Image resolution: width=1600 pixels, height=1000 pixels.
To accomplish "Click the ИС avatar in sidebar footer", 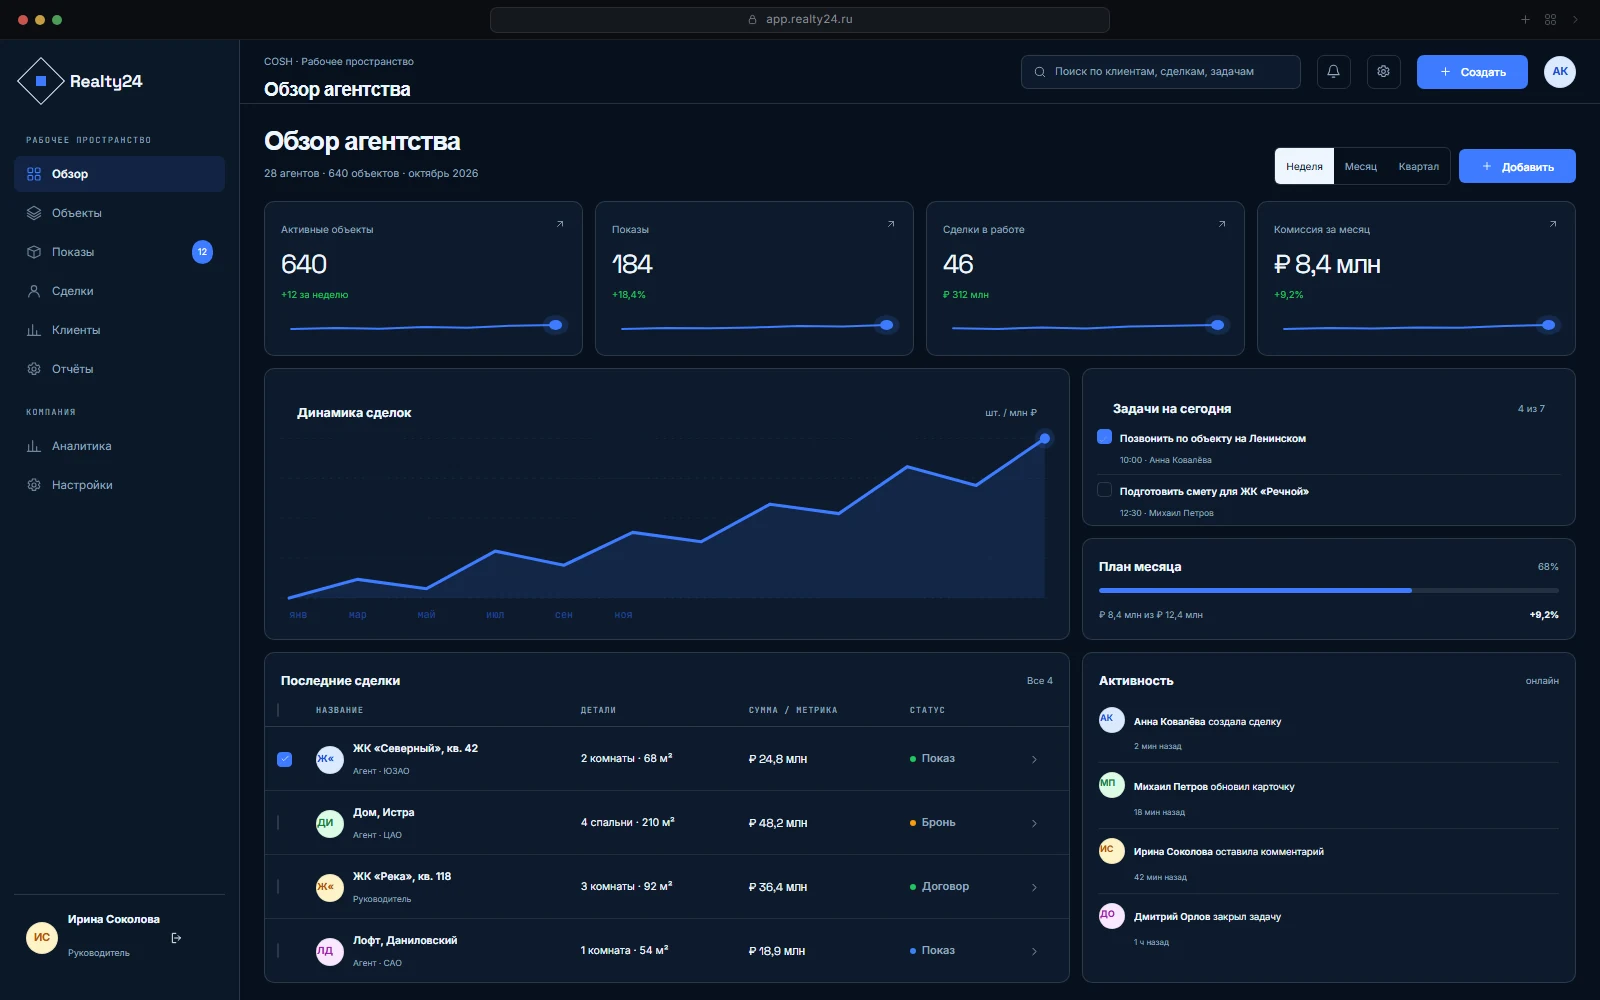I will click(42, 938).
